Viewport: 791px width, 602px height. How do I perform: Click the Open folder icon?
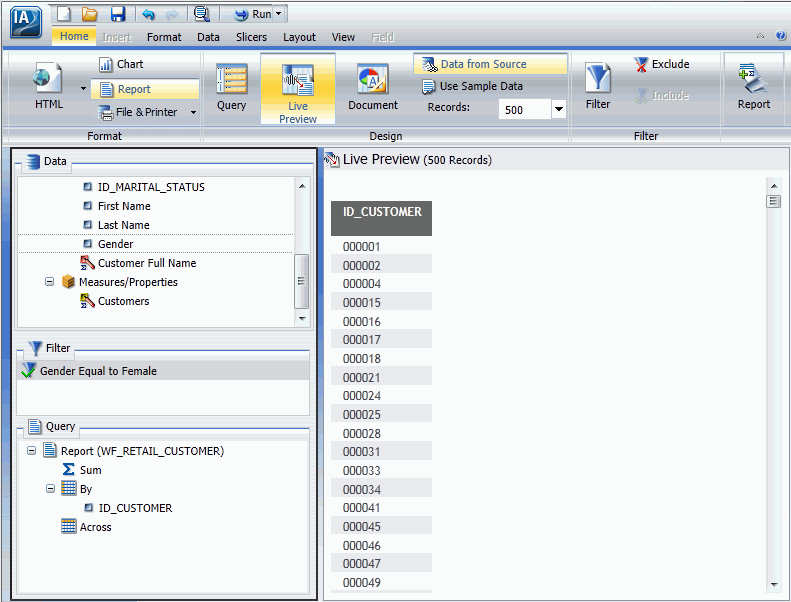[x=89, y=14]
